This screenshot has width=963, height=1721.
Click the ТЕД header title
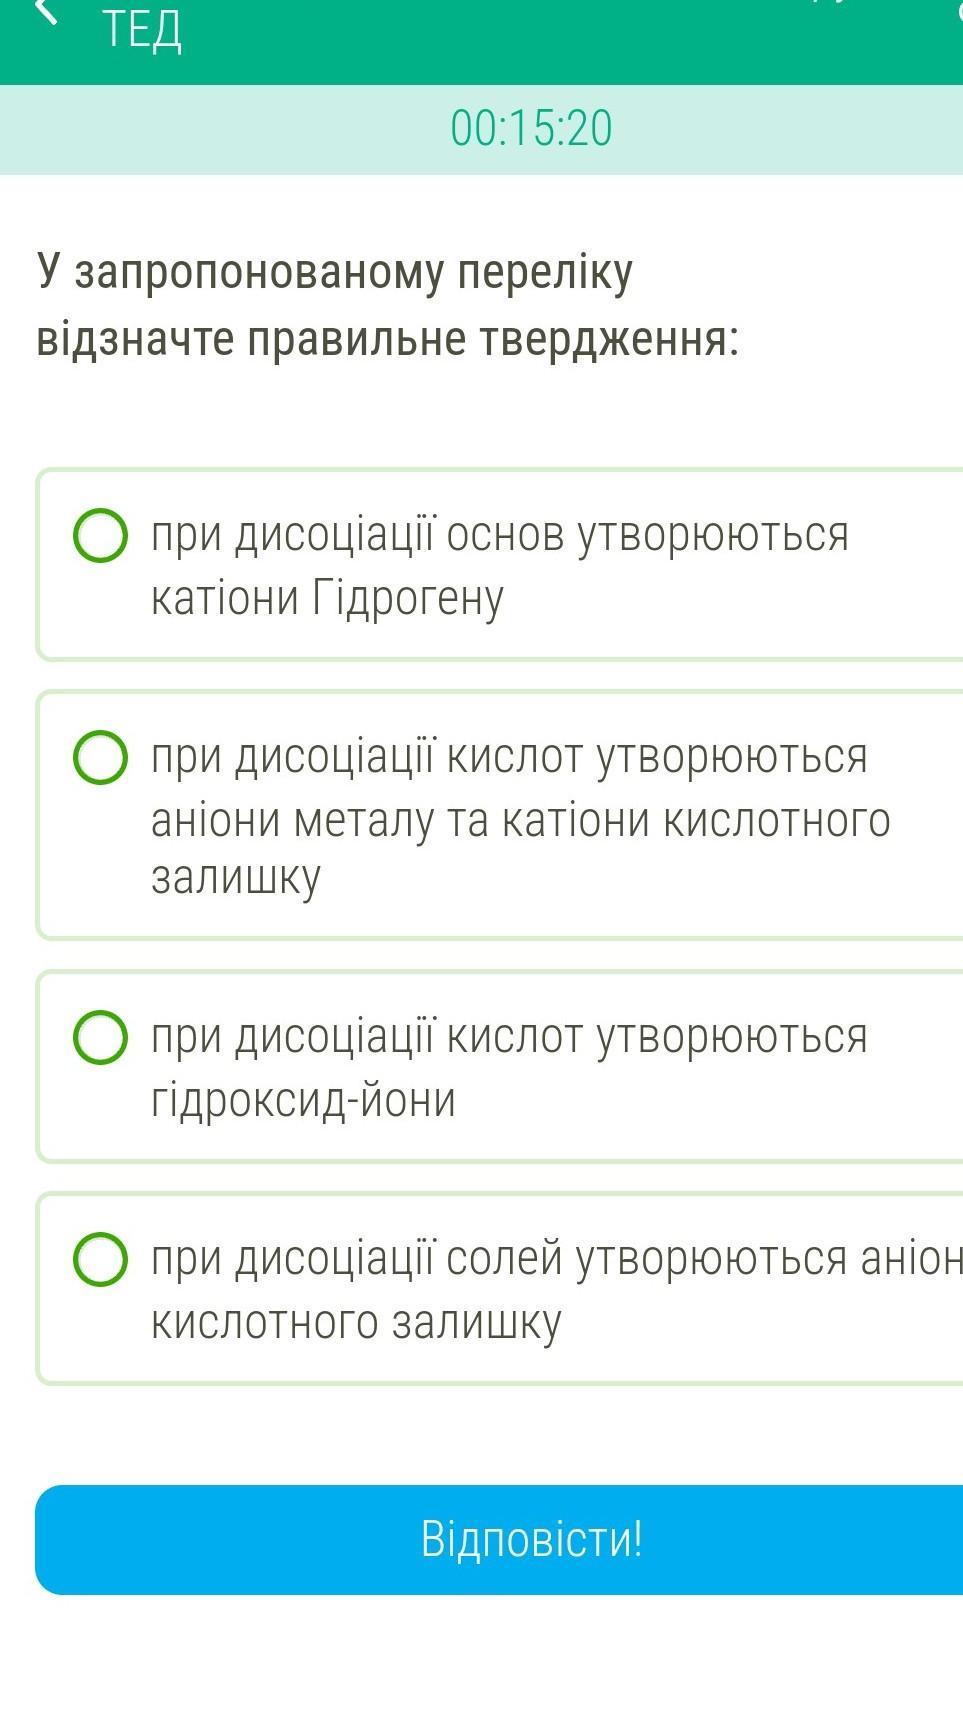[x=142, y=30]
